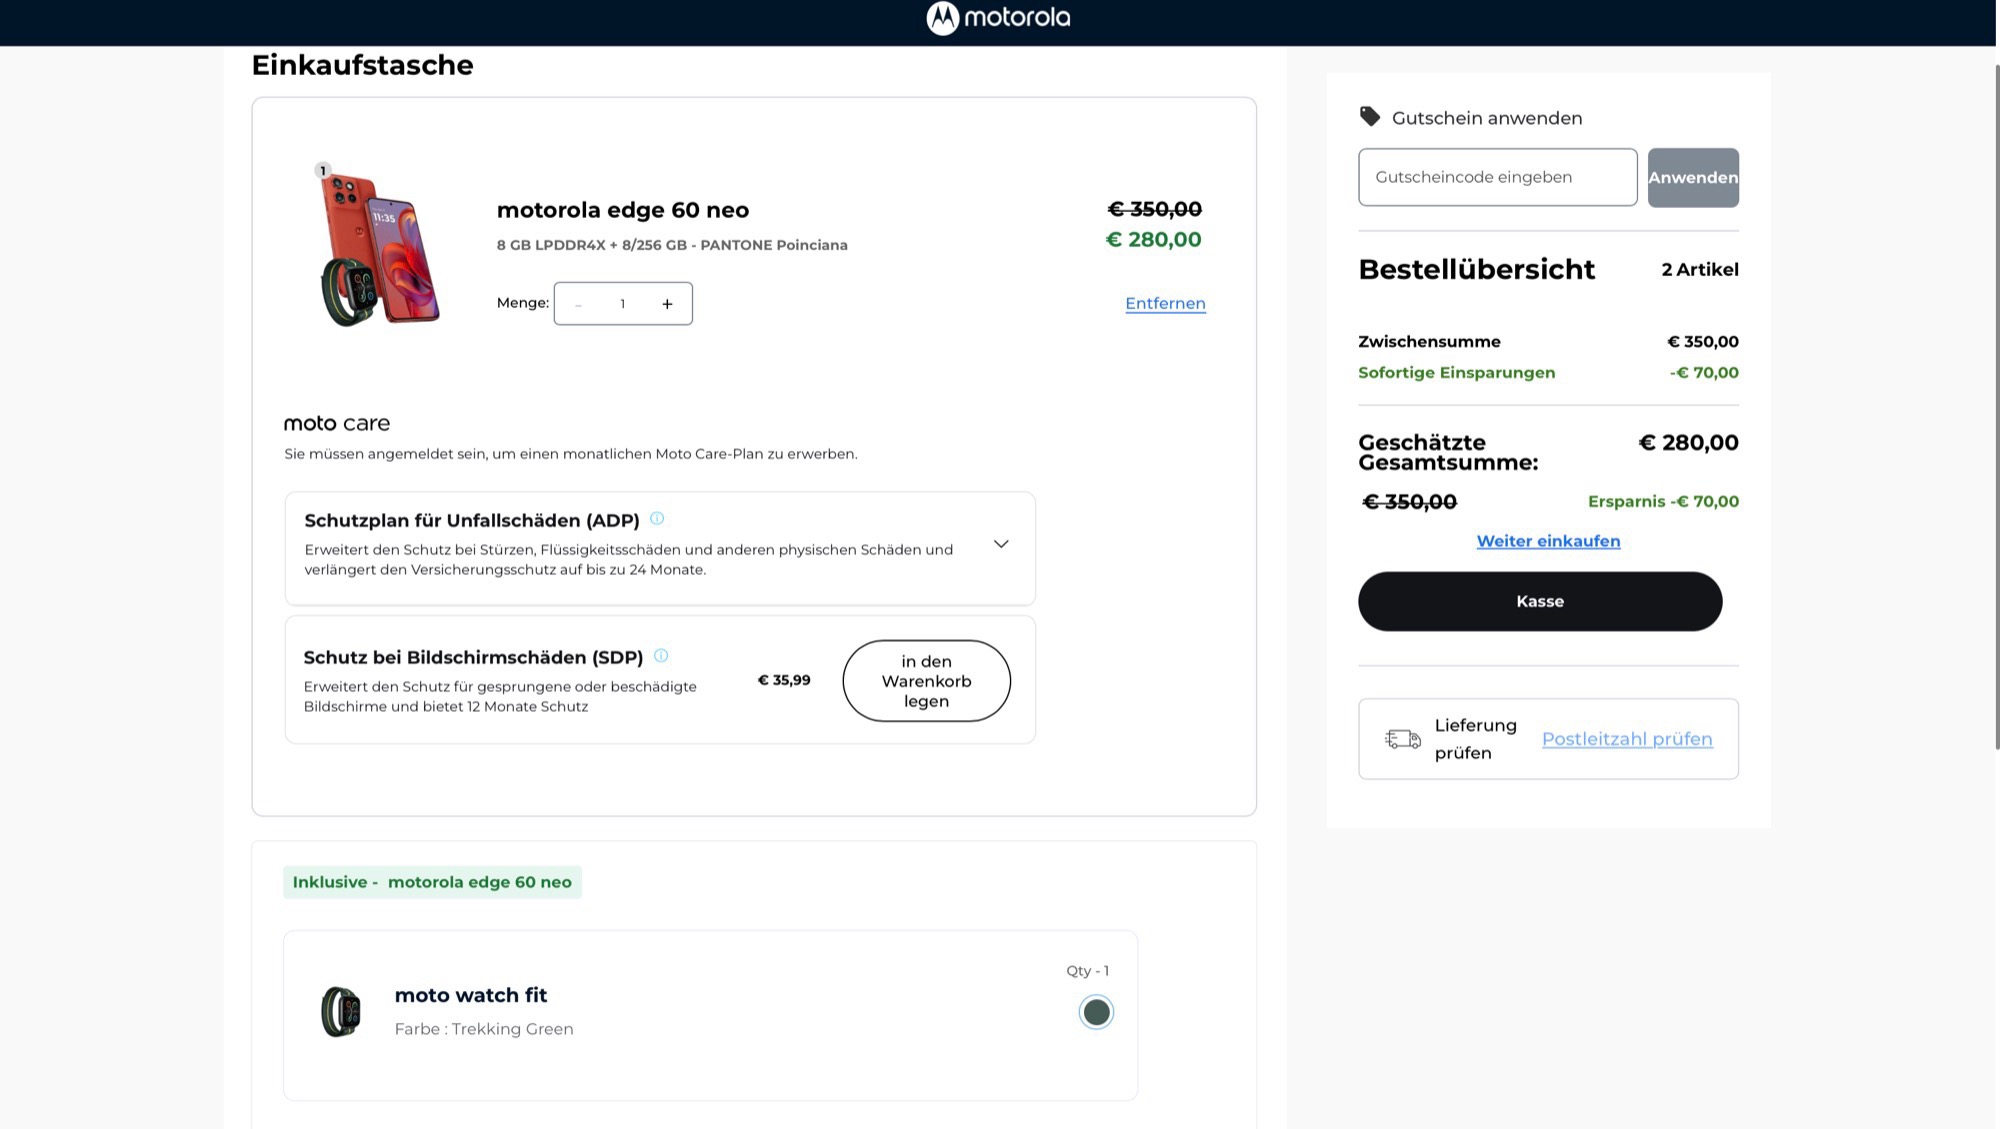Viewport: 2000px width, 1129px height.
Task: Click the SDP info icon
Action: (x=661, y=655)
